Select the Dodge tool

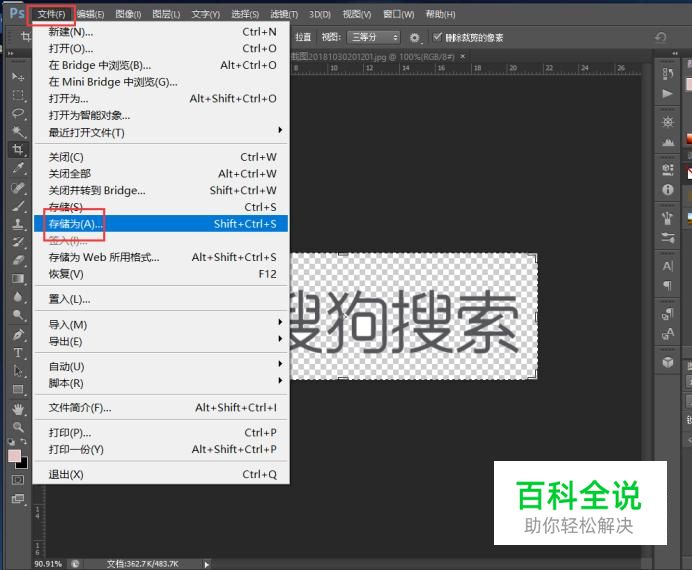(x=18, y=315)
